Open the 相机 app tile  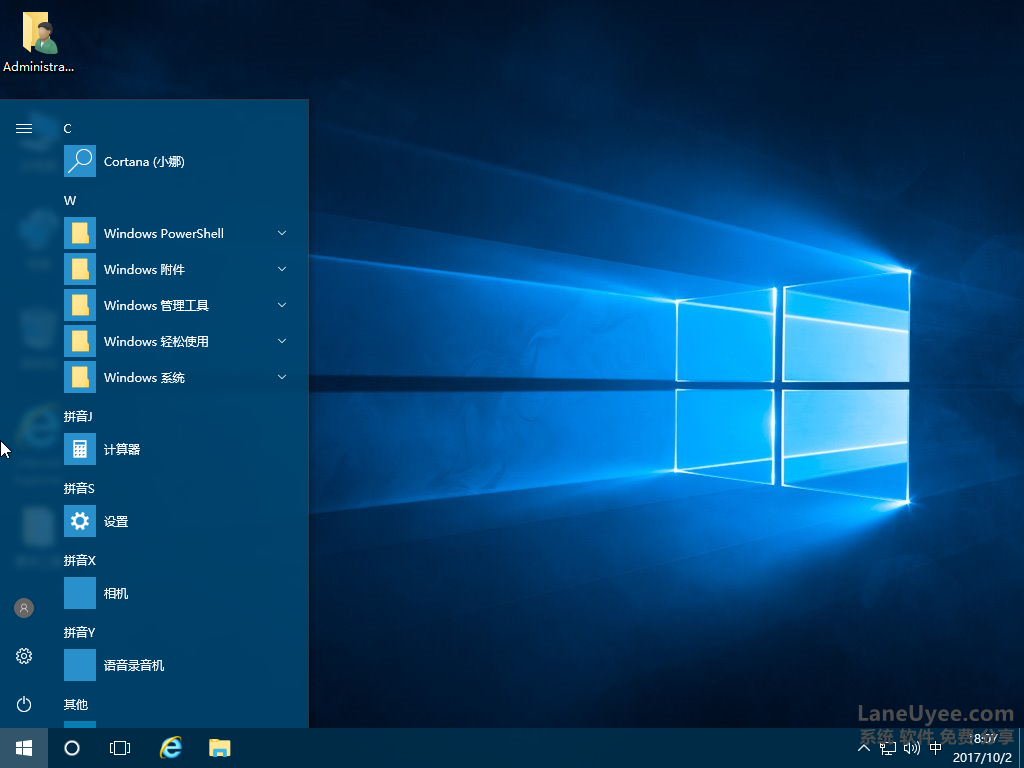coord(80,593)
